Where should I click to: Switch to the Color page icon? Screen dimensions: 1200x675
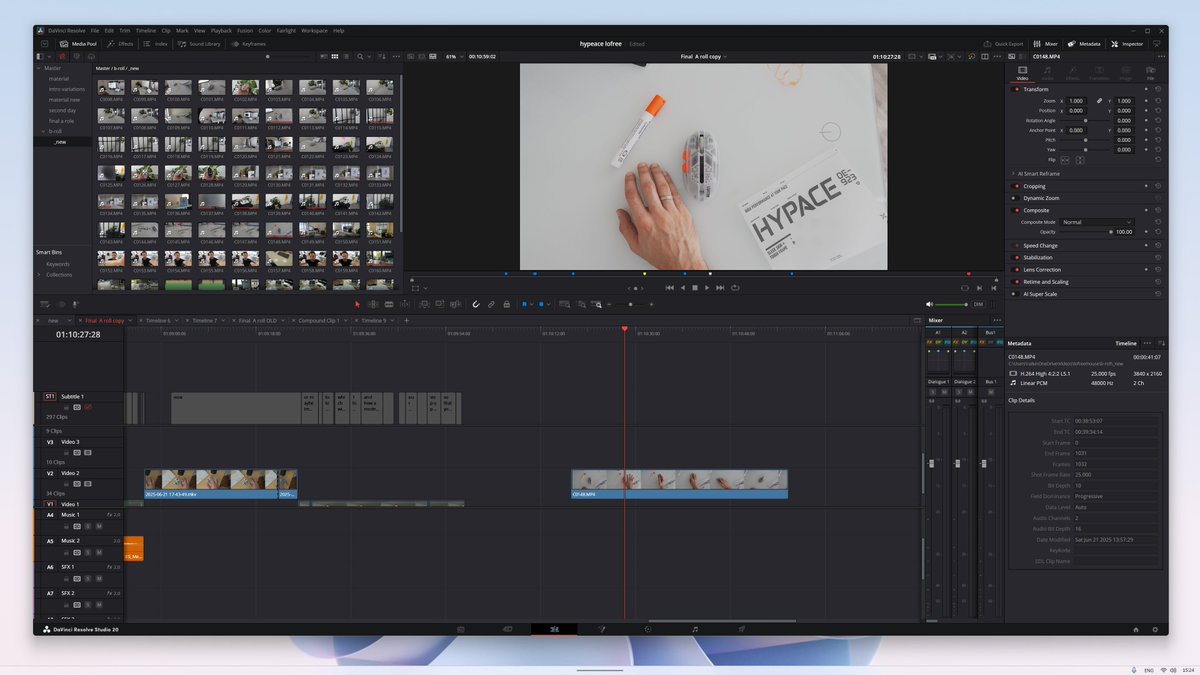point(648,629)
